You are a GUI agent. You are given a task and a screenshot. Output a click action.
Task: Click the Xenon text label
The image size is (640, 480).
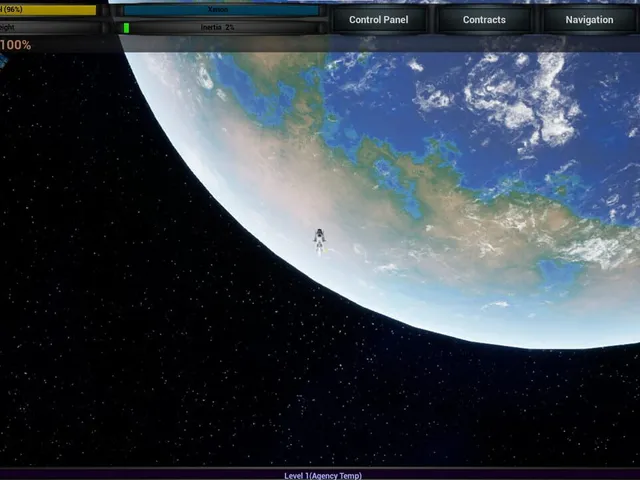(x=218, y=9)
